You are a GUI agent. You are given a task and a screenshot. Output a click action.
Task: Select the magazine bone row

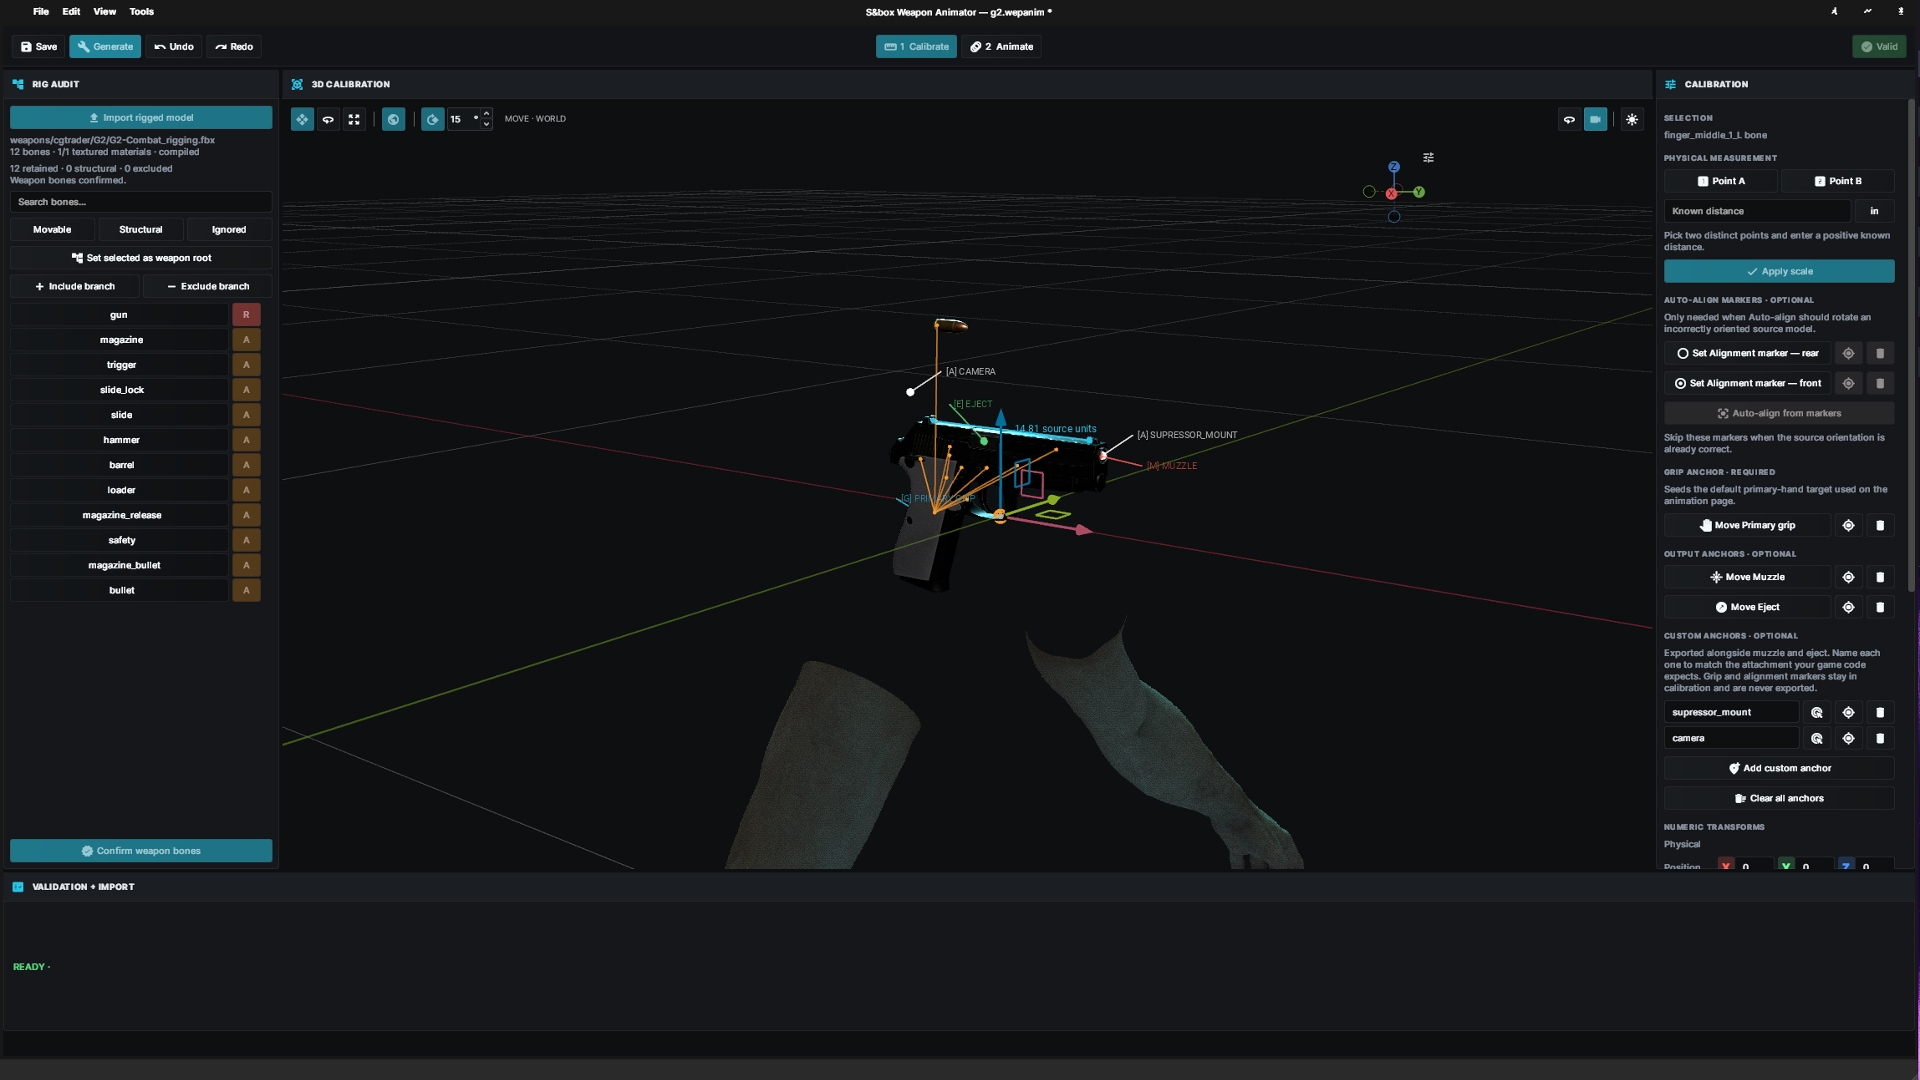coord(119,340)
